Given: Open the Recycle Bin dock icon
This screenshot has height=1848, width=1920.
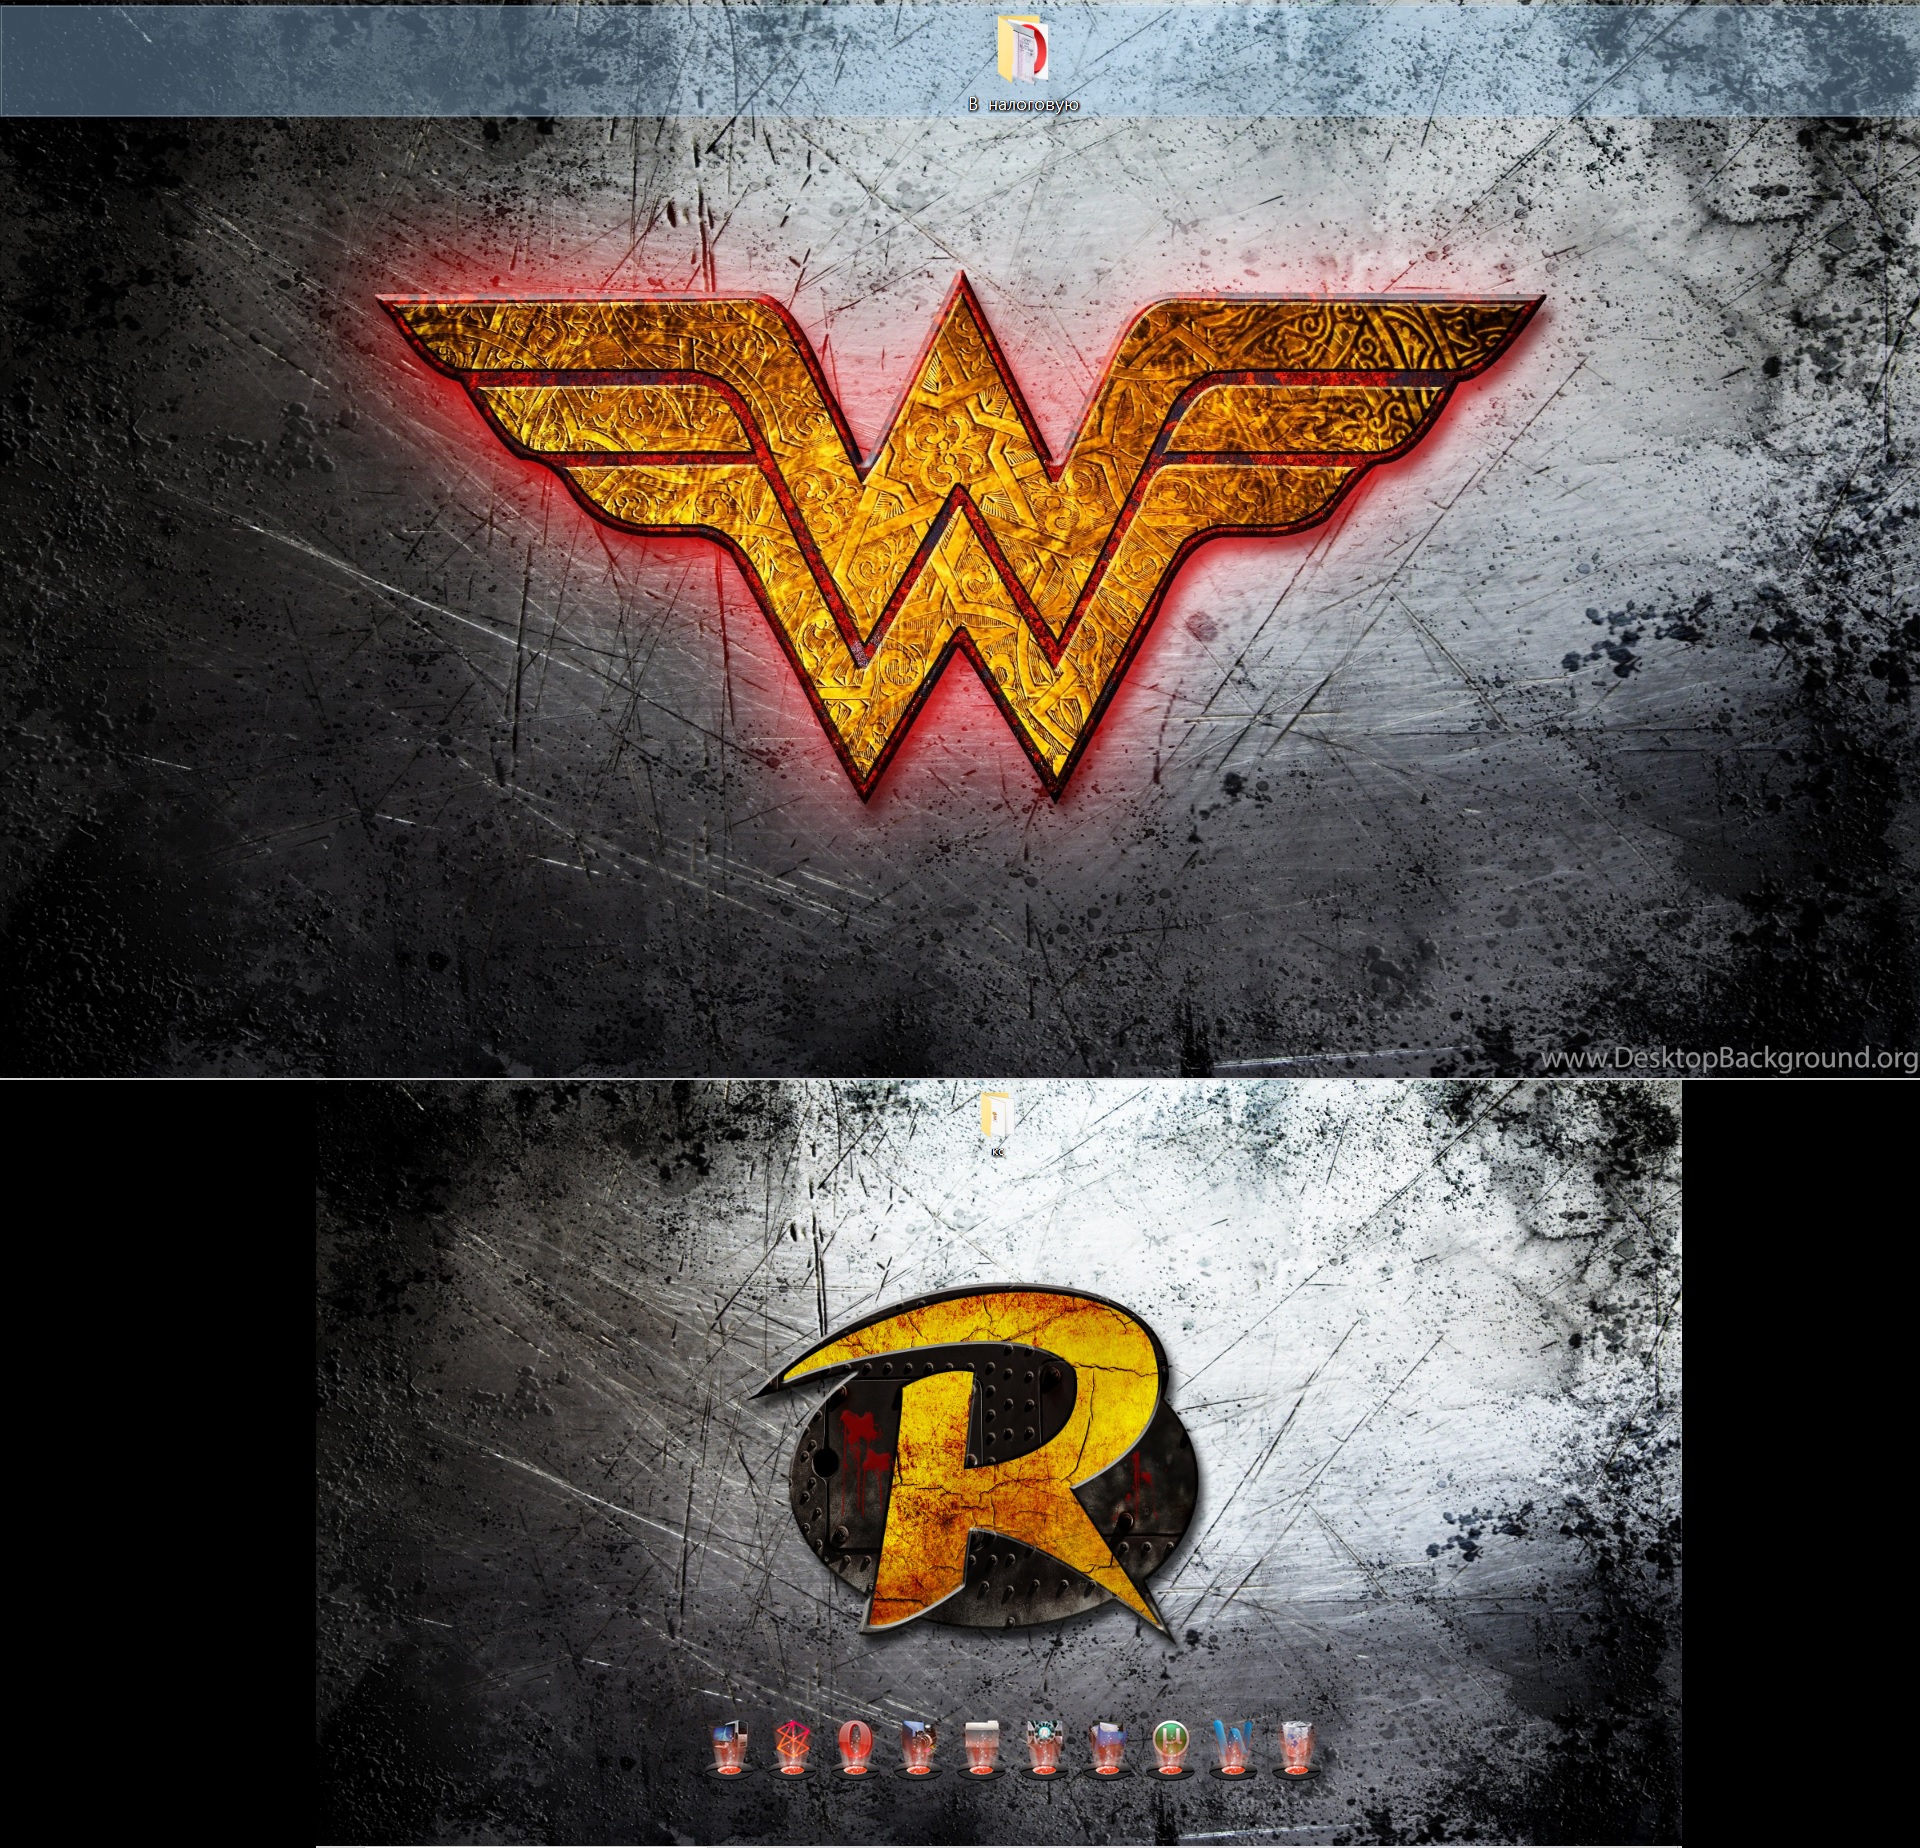Looking at the screenshot, I should (x=1294, y=1748).
